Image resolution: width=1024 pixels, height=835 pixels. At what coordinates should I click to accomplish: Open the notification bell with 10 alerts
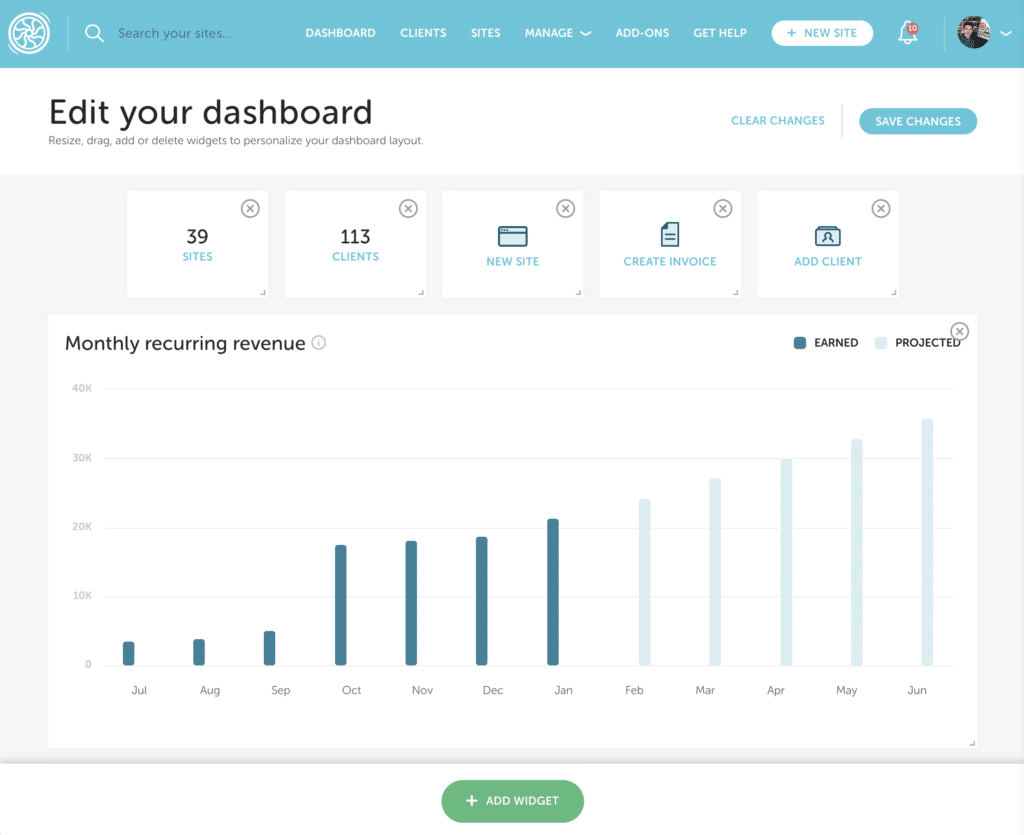906,32
